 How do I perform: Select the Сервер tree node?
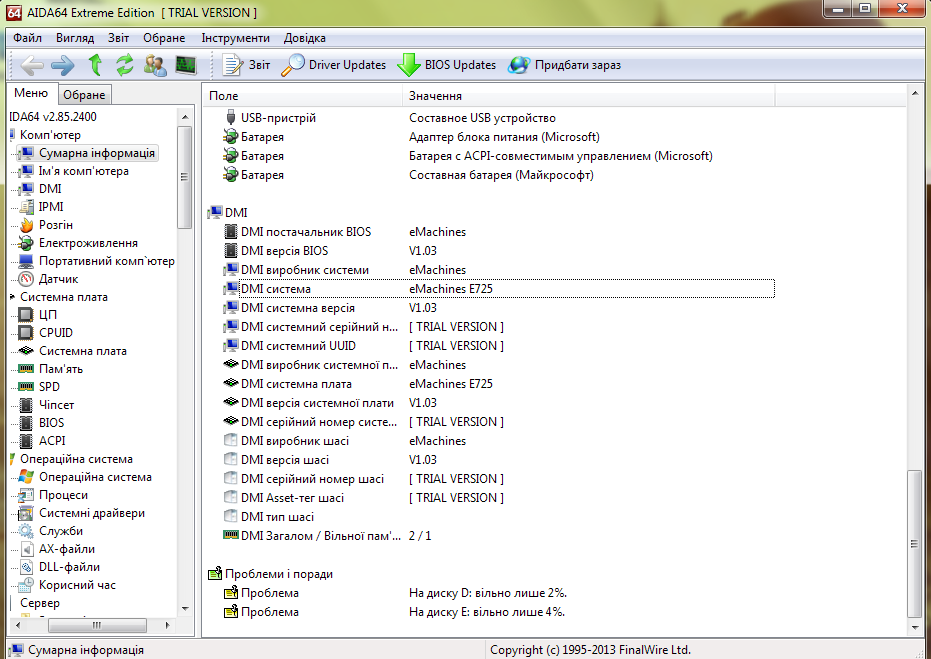coord(40,603)
